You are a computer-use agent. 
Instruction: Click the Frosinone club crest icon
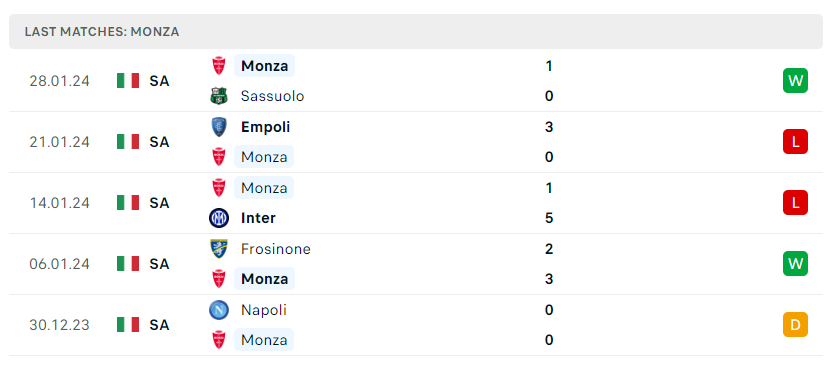[219, 249]
